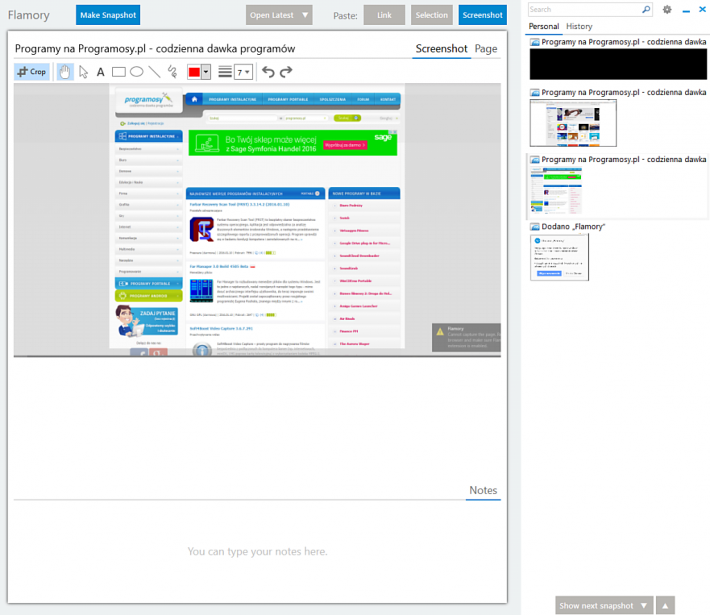The height and width of the screenshot is (615, 710).
Task: Switch to the History tab
Action: tap(579, 26)
